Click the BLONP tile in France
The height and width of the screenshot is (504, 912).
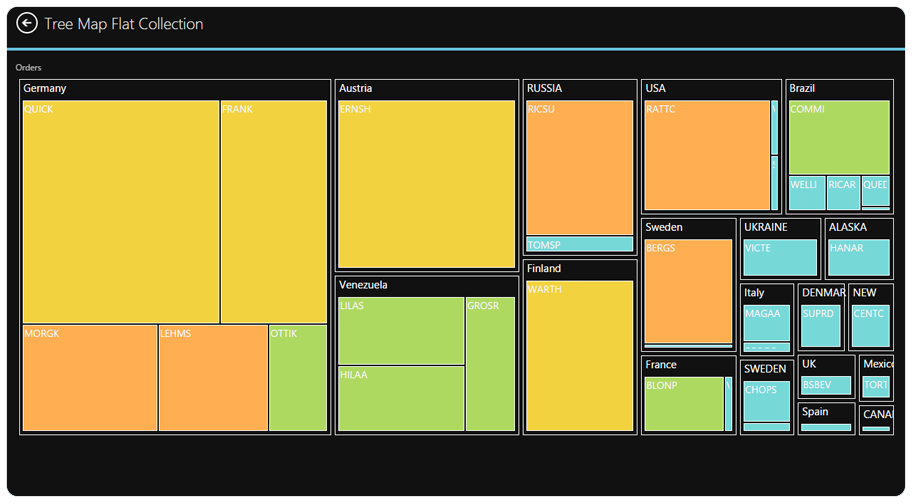[x=684, y=404]
